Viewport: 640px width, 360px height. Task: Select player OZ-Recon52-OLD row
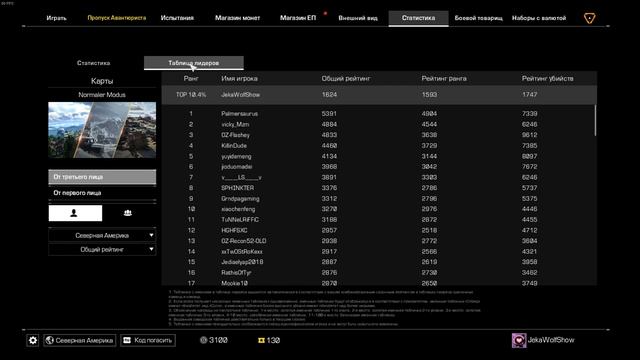pos(378,241)
